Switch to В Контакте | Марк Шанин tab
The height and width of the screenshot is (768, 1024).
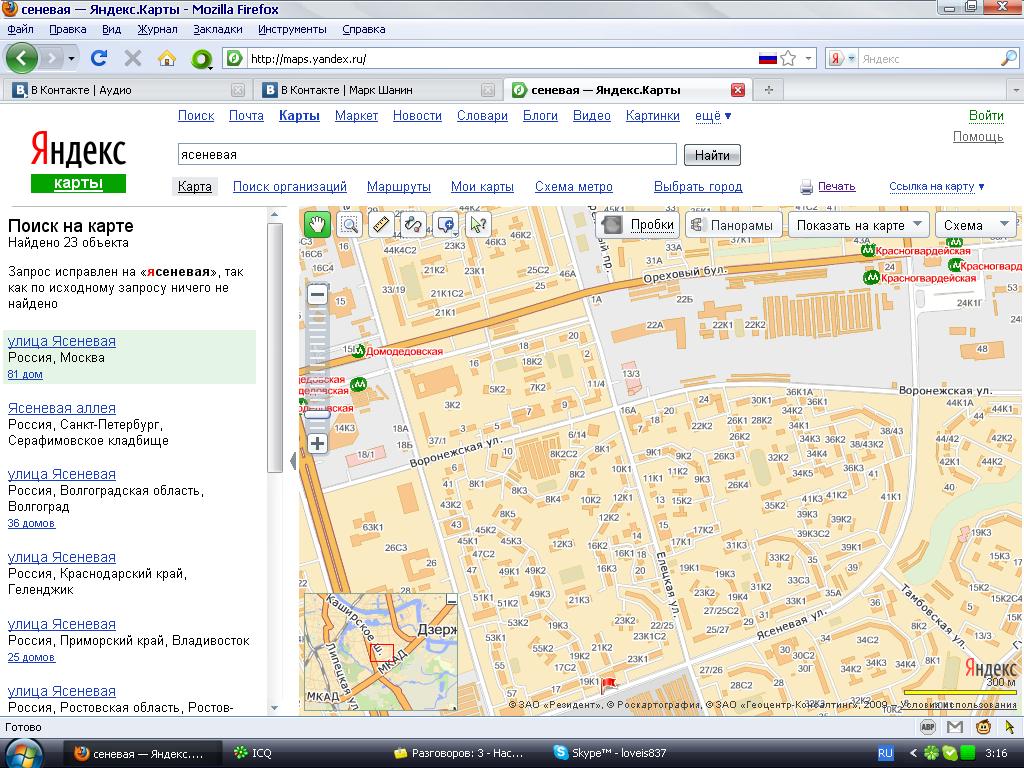point(377,90)
